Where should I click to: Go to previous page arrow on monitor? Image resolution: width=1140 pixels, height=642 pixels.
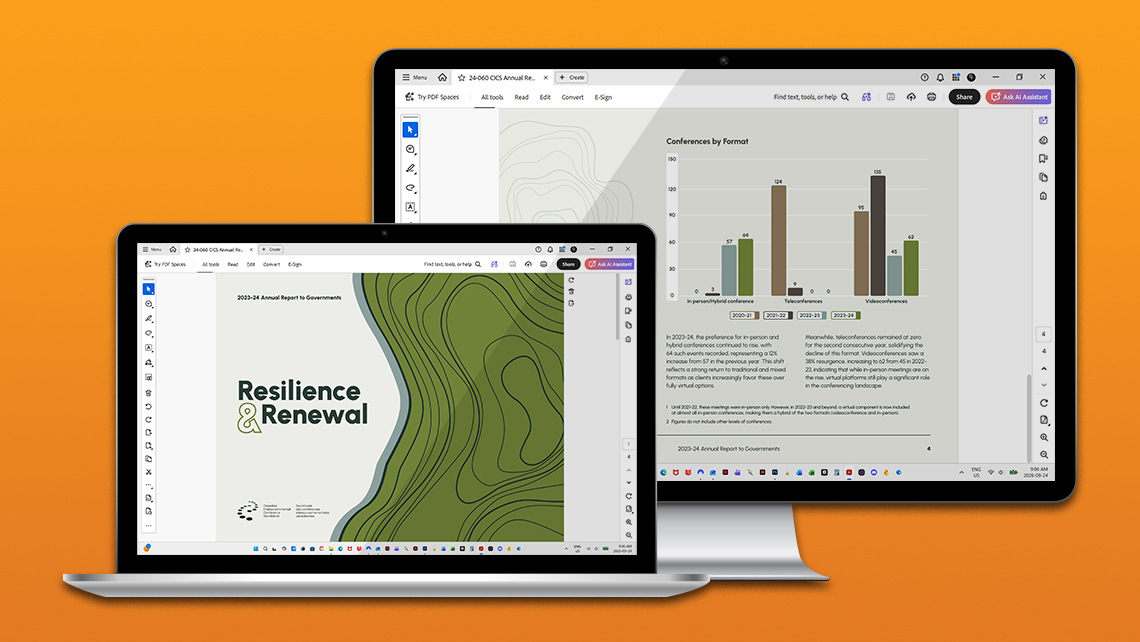[1044, 369]
